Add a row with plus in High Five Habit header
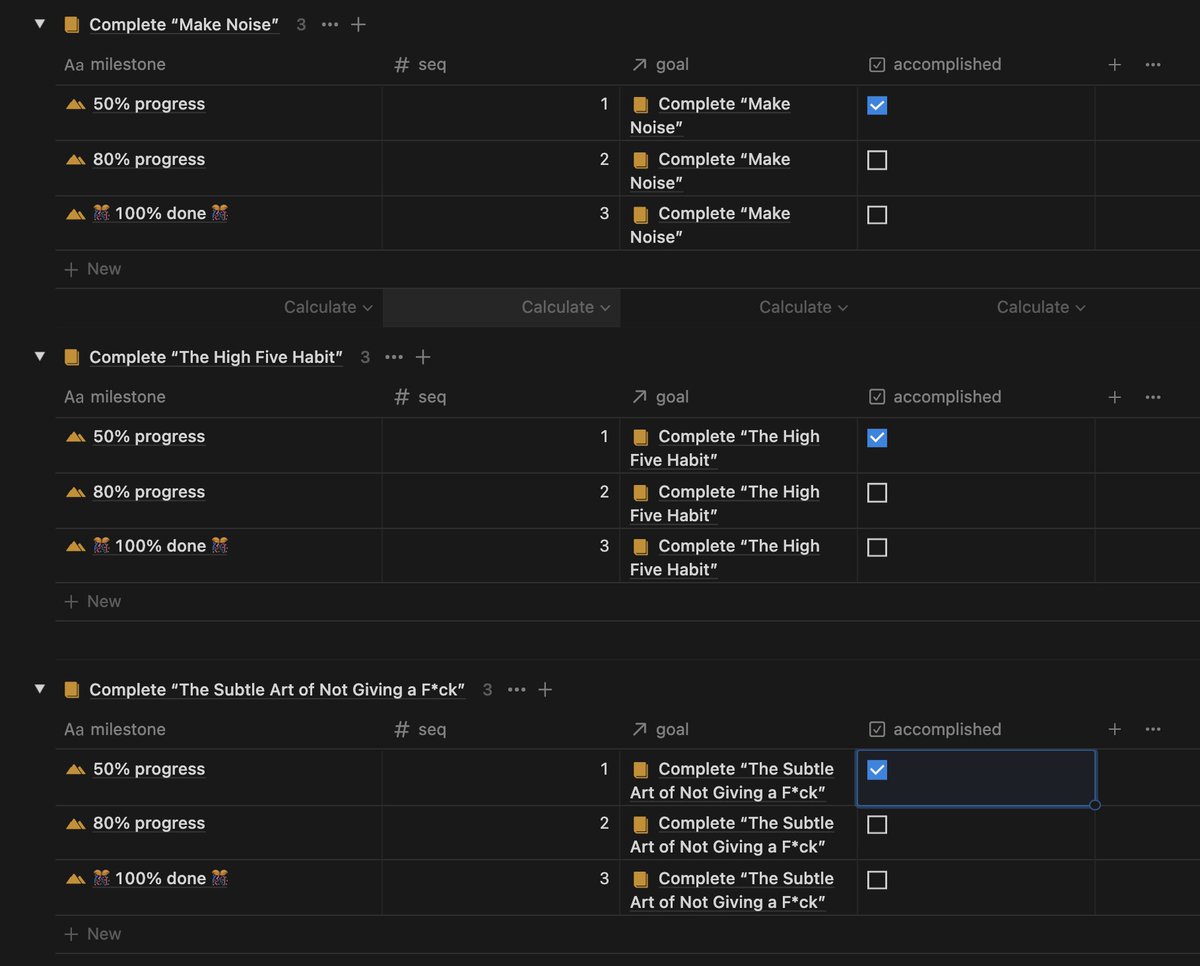 pos(423,357)
